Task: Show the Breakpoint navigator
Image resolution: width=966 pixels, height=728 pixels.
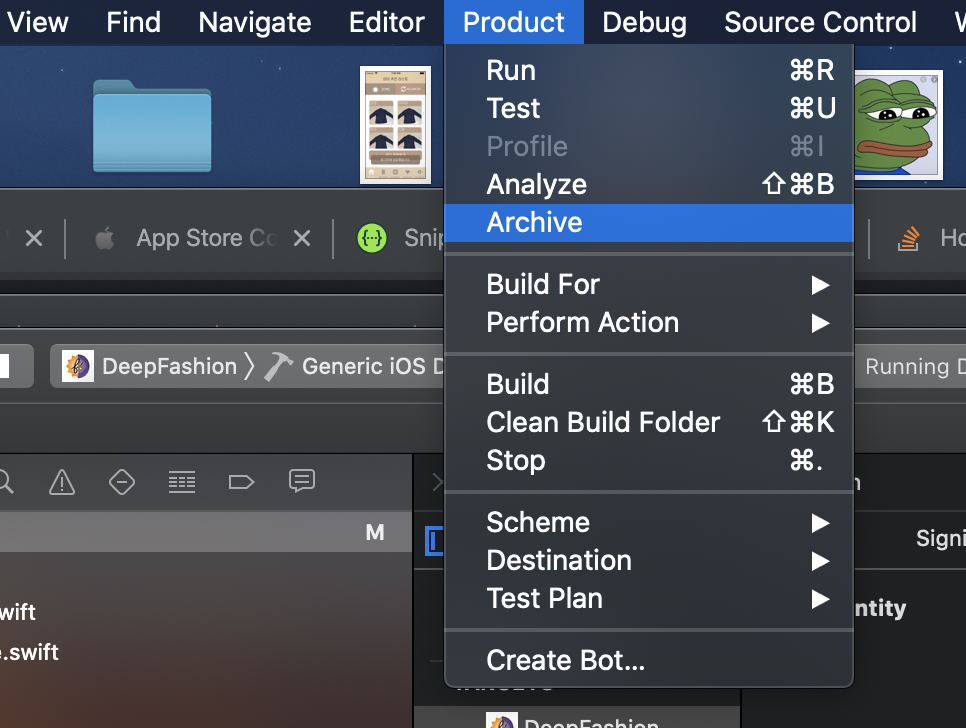Action: 241,482
